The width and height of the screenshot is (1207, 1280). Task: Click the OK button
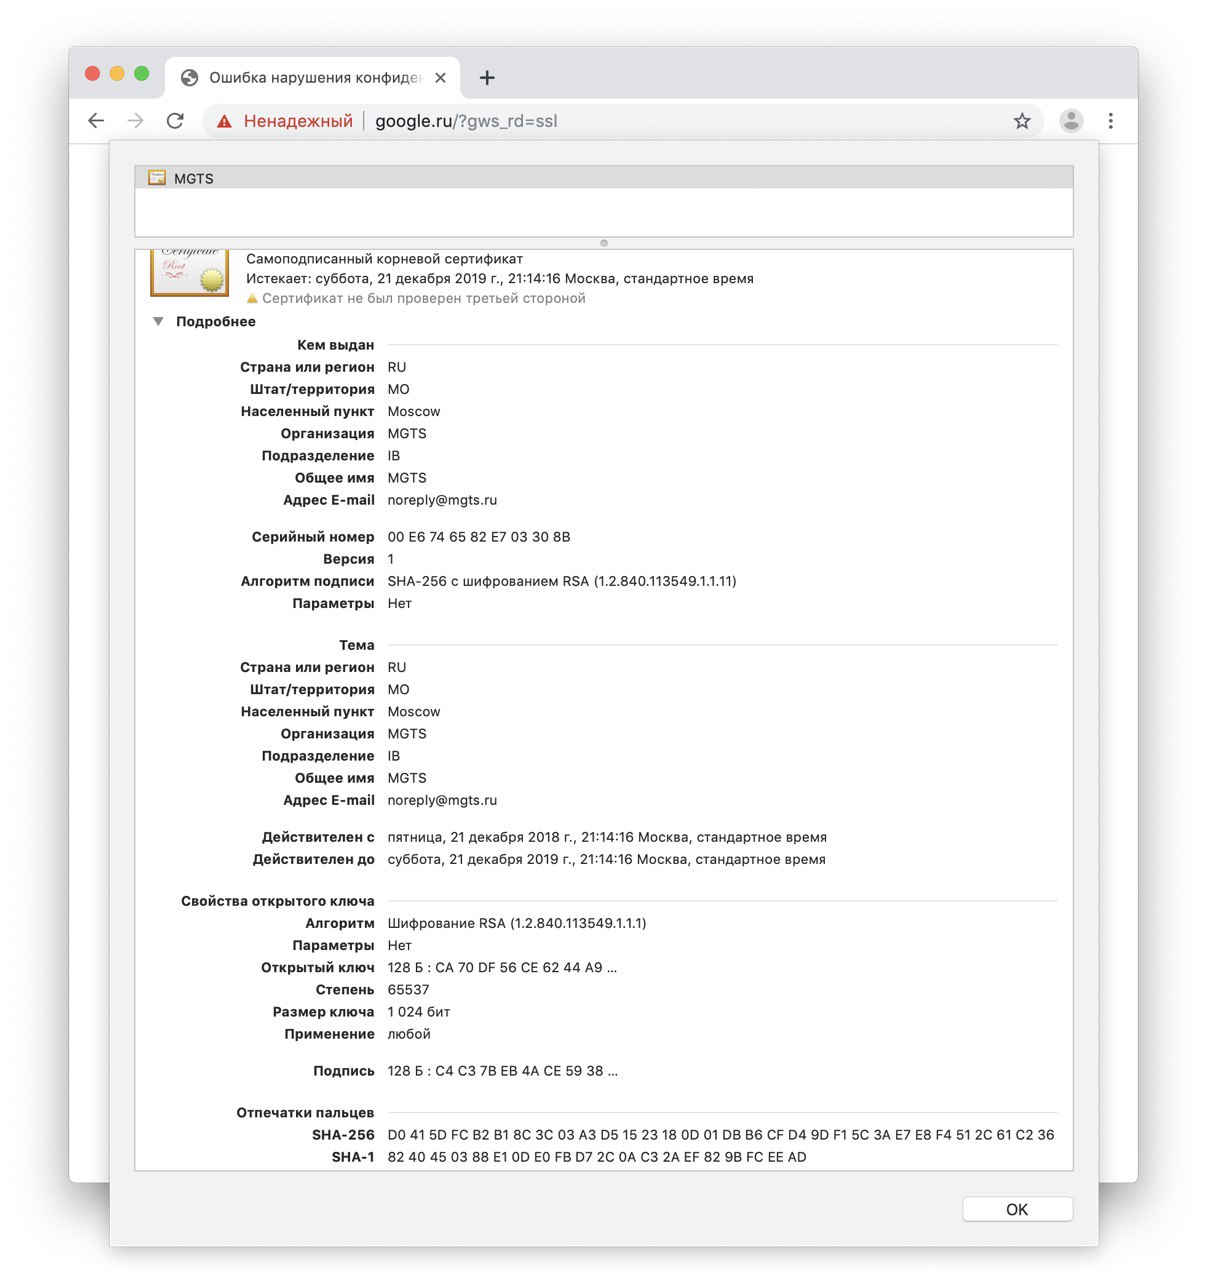pos(1017,1209)
